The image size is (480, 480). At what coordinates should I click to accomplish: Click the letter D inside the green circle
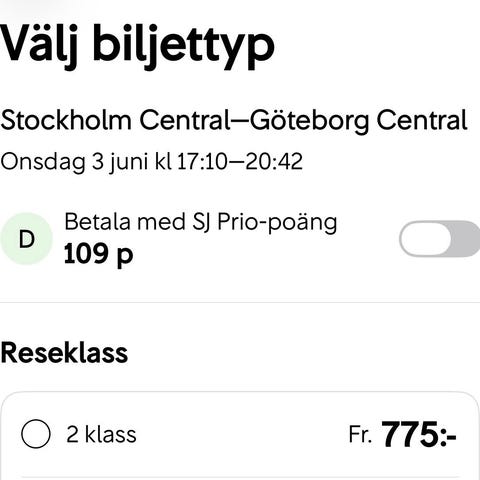[x=27, y=239]
